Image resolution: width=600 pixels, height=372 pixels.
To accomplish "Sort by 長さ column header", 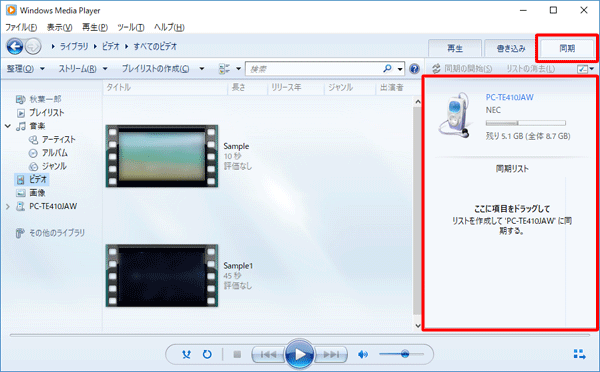I will (248, 88).
